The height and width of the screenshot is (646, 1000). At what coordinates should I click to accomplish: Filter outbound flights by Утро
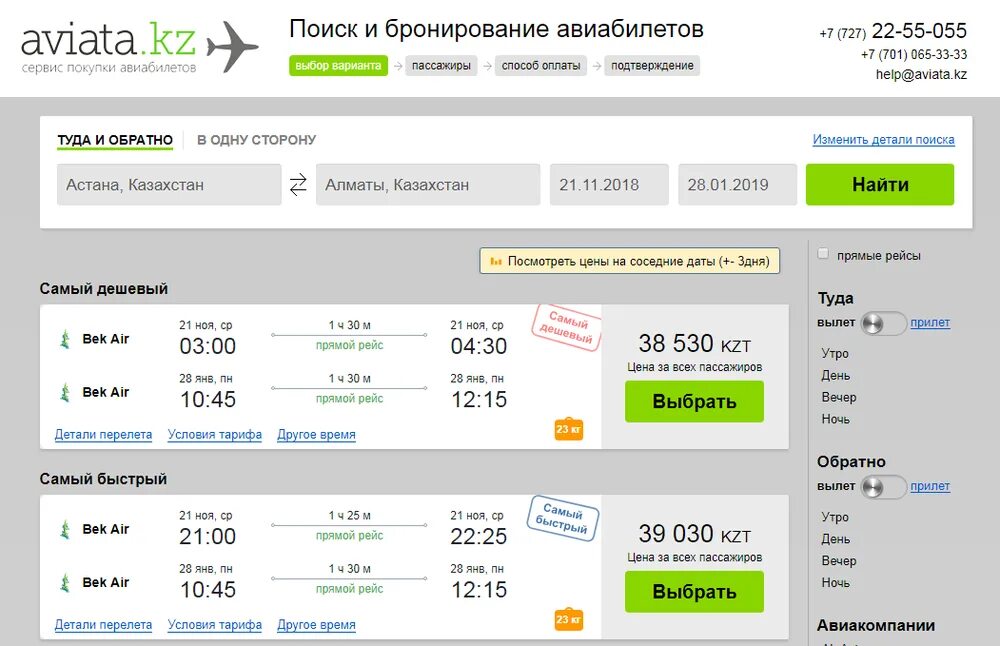pyautogui.click(x=835, y=353)
